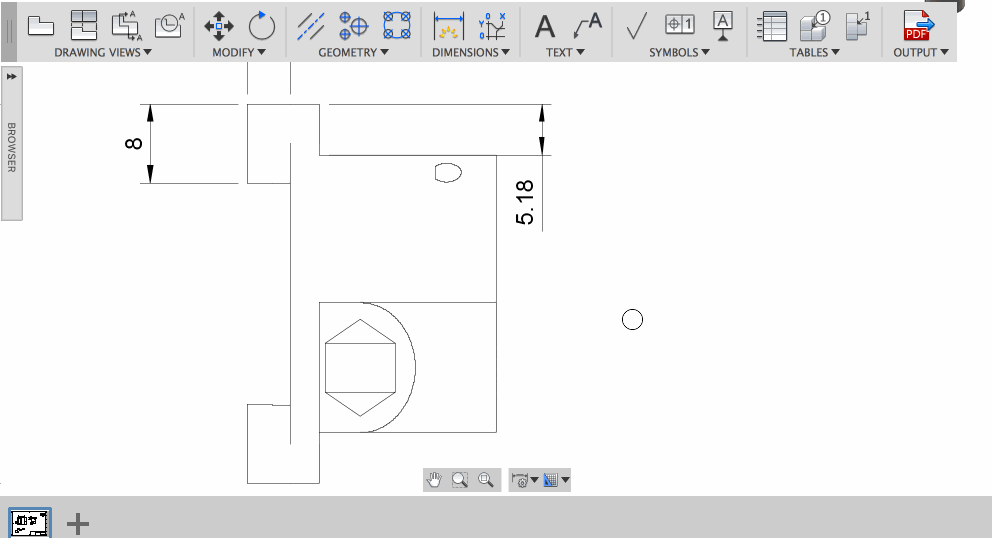Select the Surface Texture checkmark symbol
Viewport: 992px width, 538px height.
pyautogui.click(x=636, y=26)
